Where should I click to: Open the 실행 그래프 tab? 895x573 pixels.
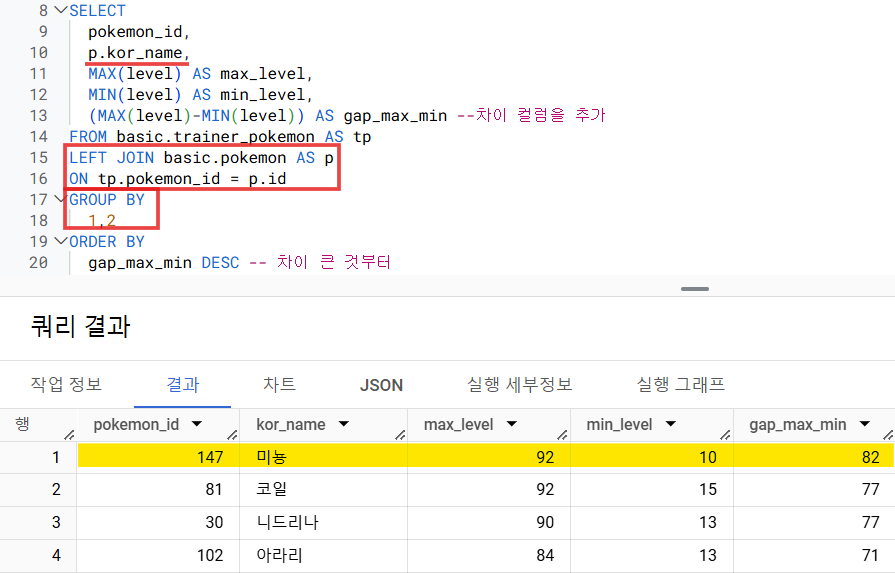(680, 384)
